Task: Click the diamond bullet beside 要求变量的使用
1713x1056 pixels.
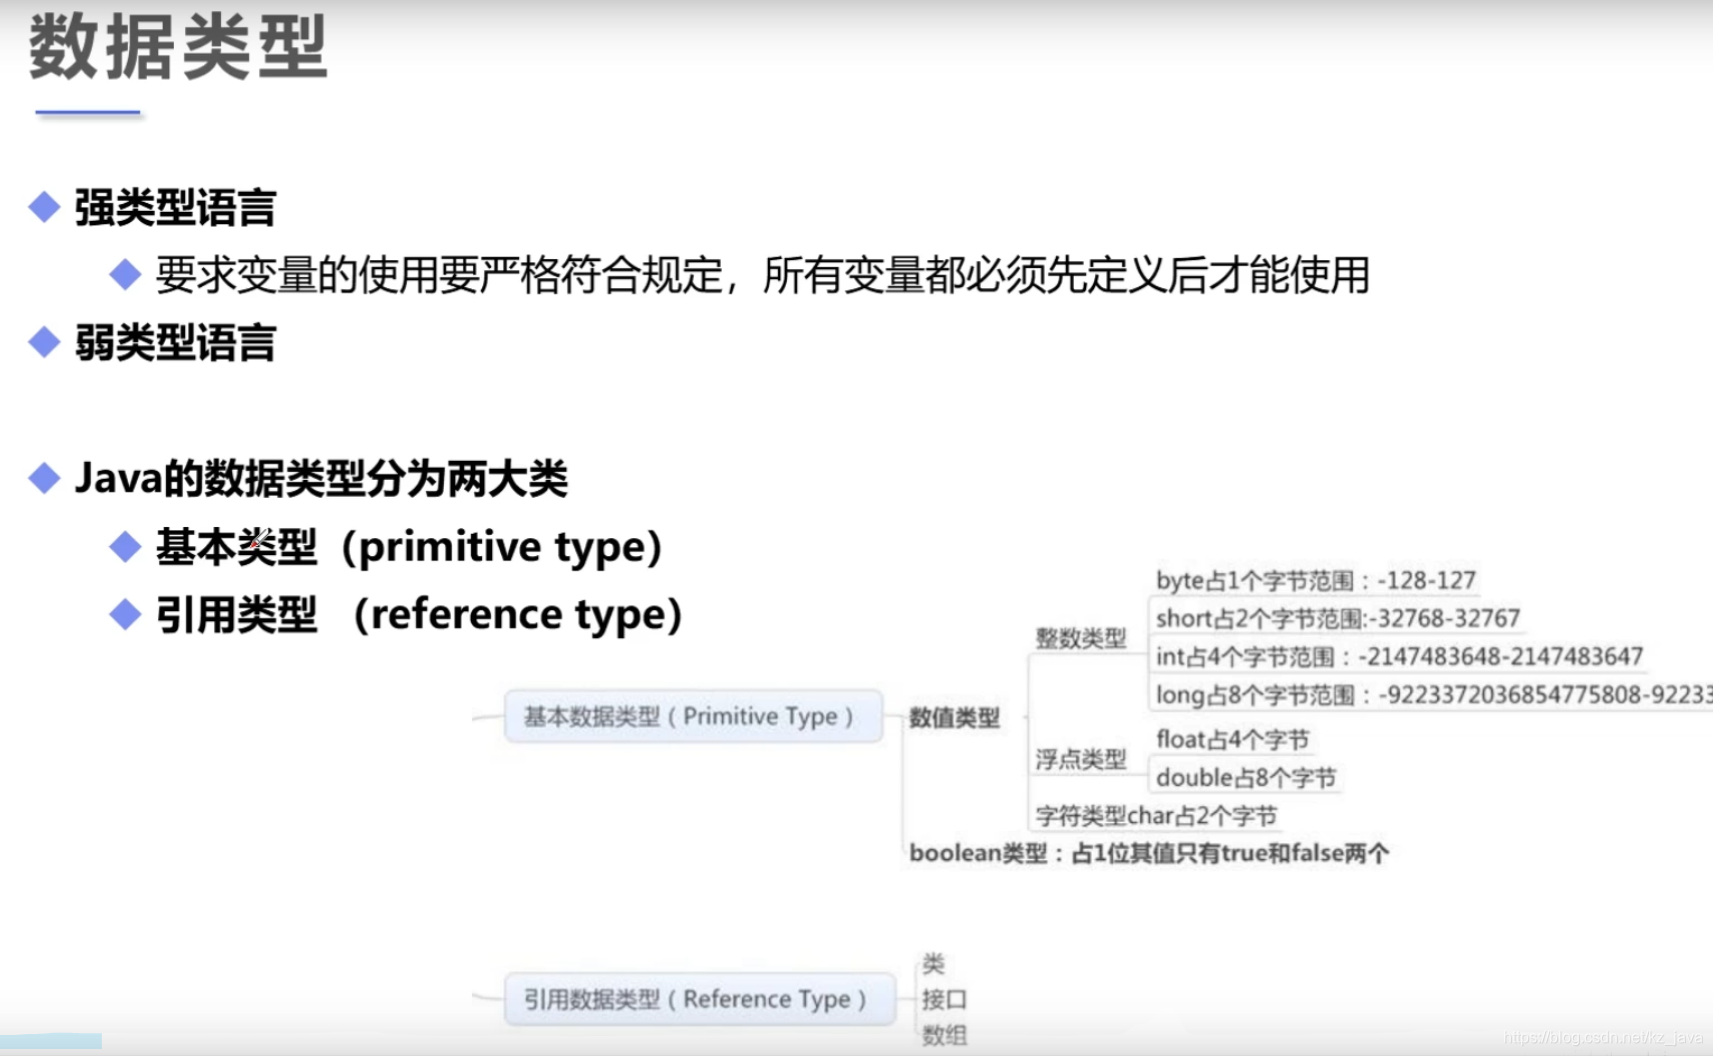Action: click(125, 274)
